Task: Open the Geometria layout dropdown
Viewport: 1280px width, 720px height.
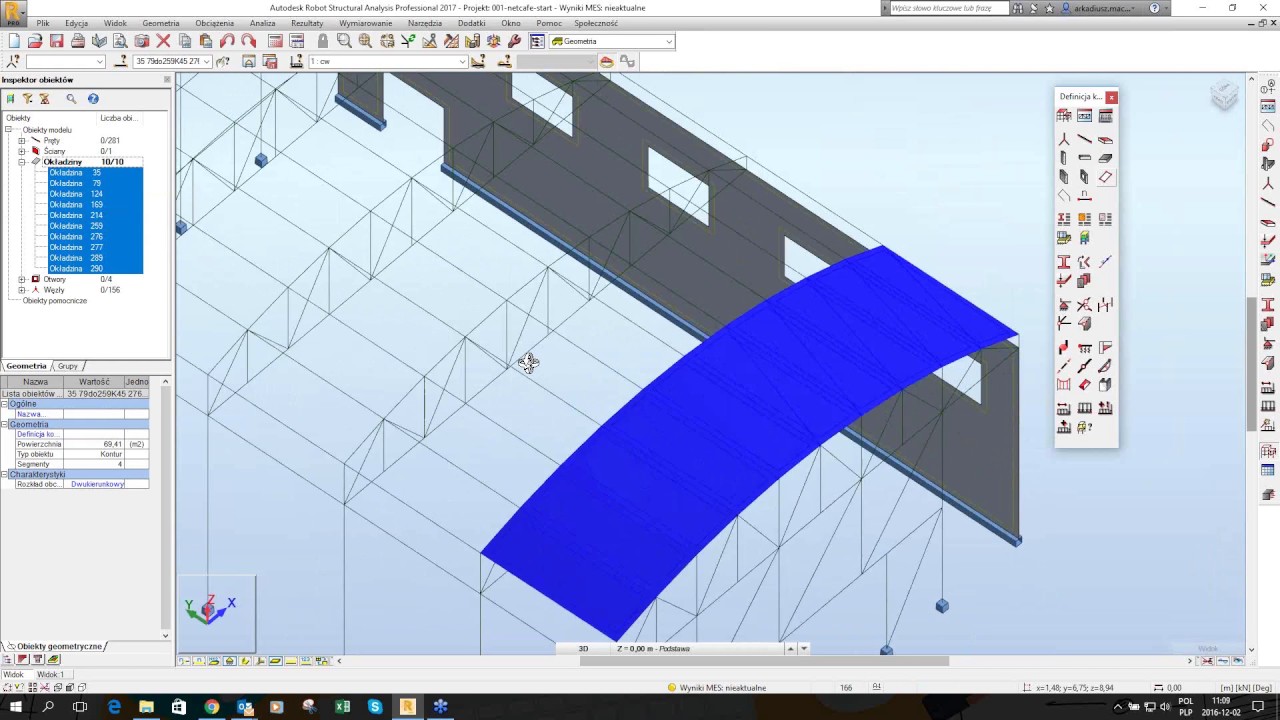Action: (669, 42)
